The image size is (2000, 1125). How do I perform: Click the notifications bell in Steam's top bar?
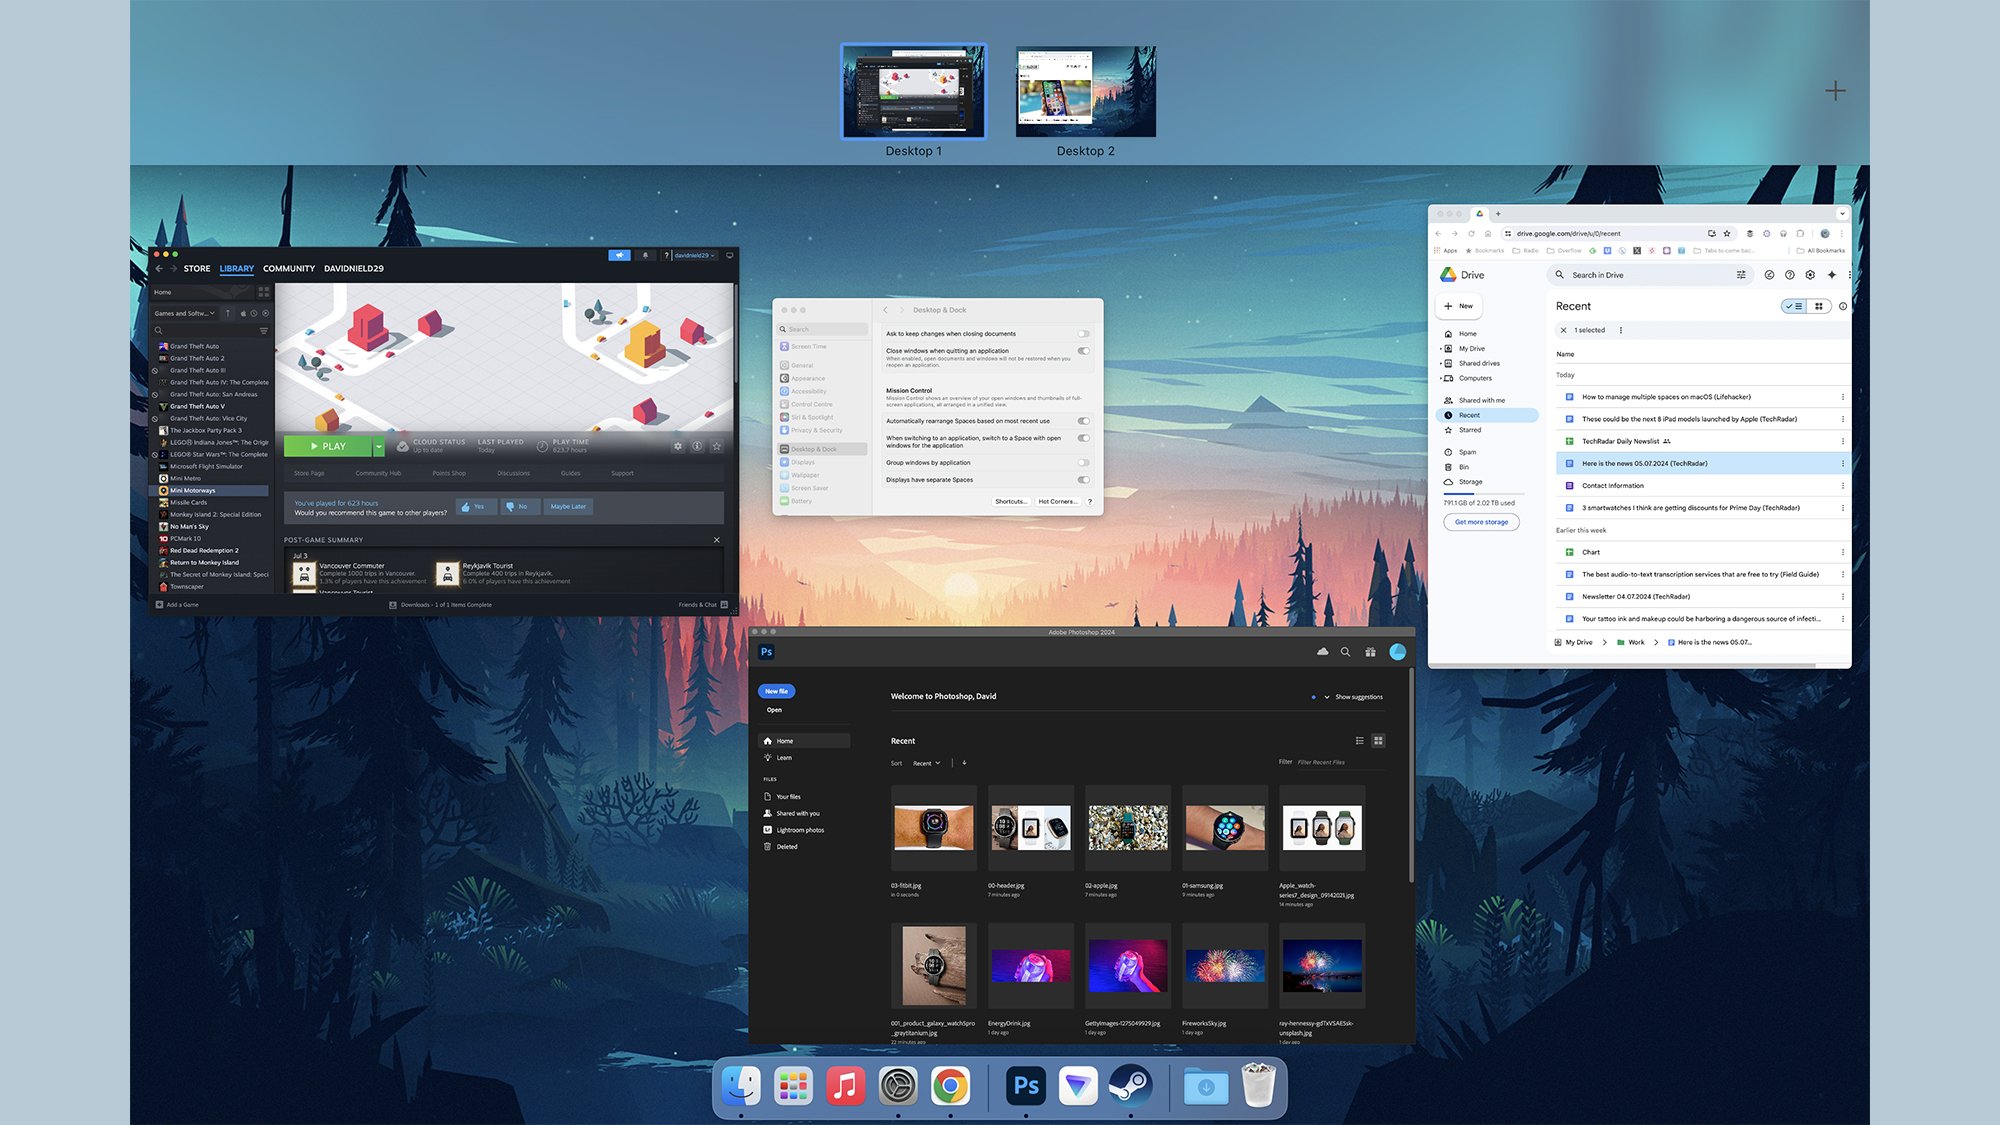tap(645, 255)
